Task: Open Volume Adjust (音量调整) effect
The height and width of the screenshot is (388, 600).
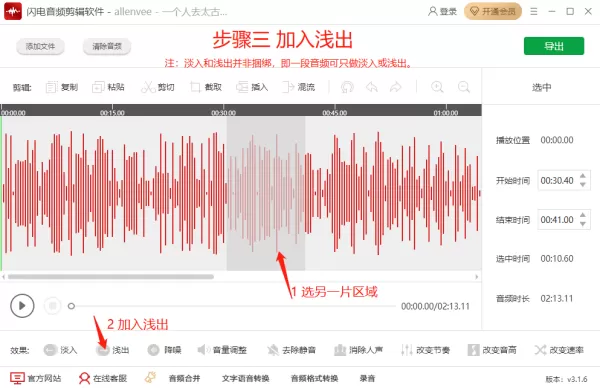Action: coord(222,350)
